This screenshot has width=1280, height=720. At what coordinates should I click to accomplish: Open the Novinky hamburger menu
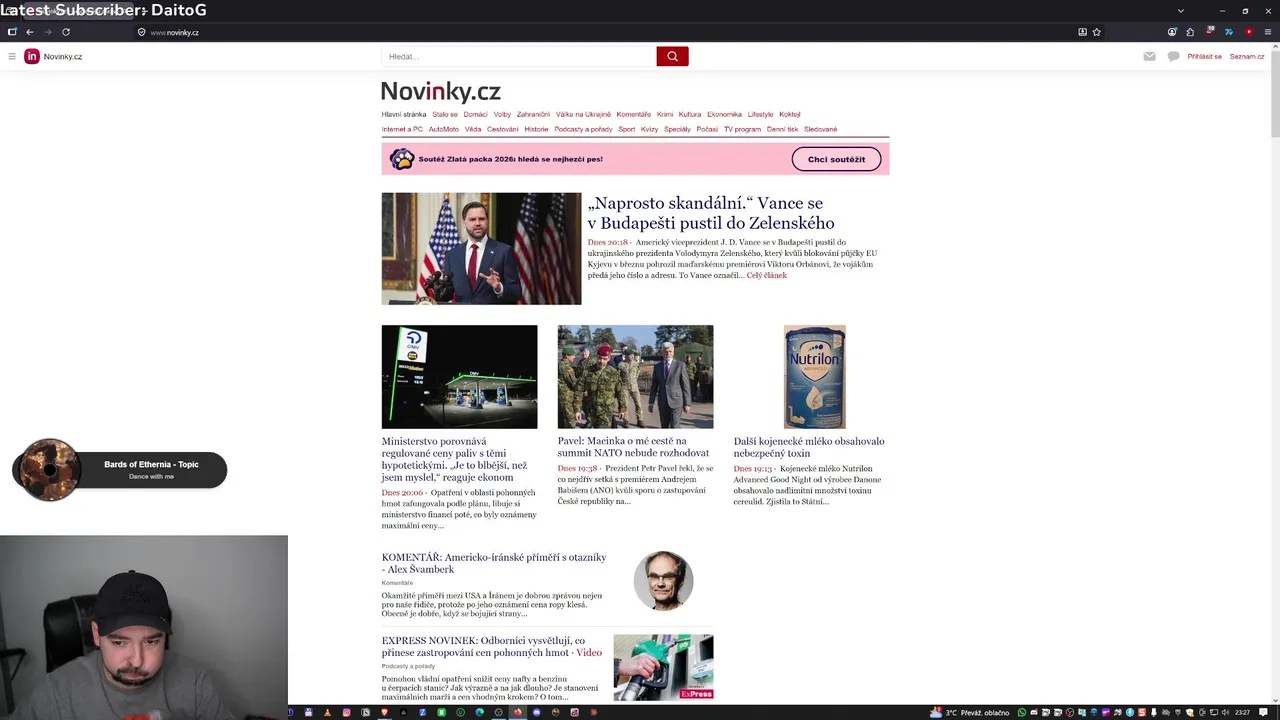pos(12,56)
